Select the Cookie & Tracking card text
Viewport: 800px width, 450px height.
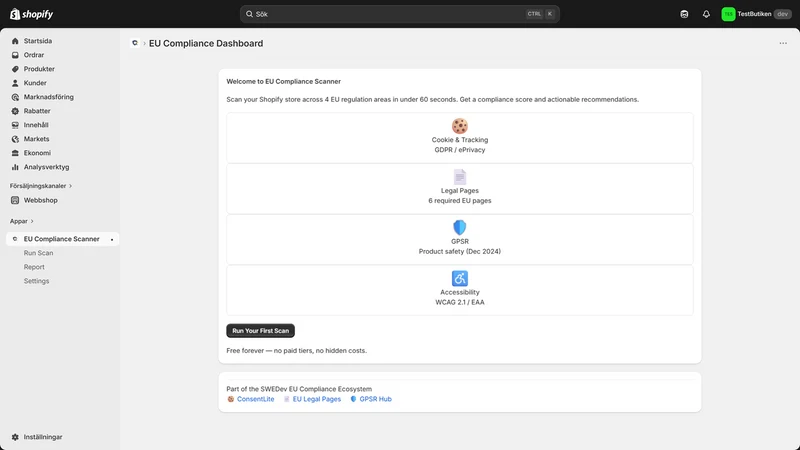pos(460,140)
